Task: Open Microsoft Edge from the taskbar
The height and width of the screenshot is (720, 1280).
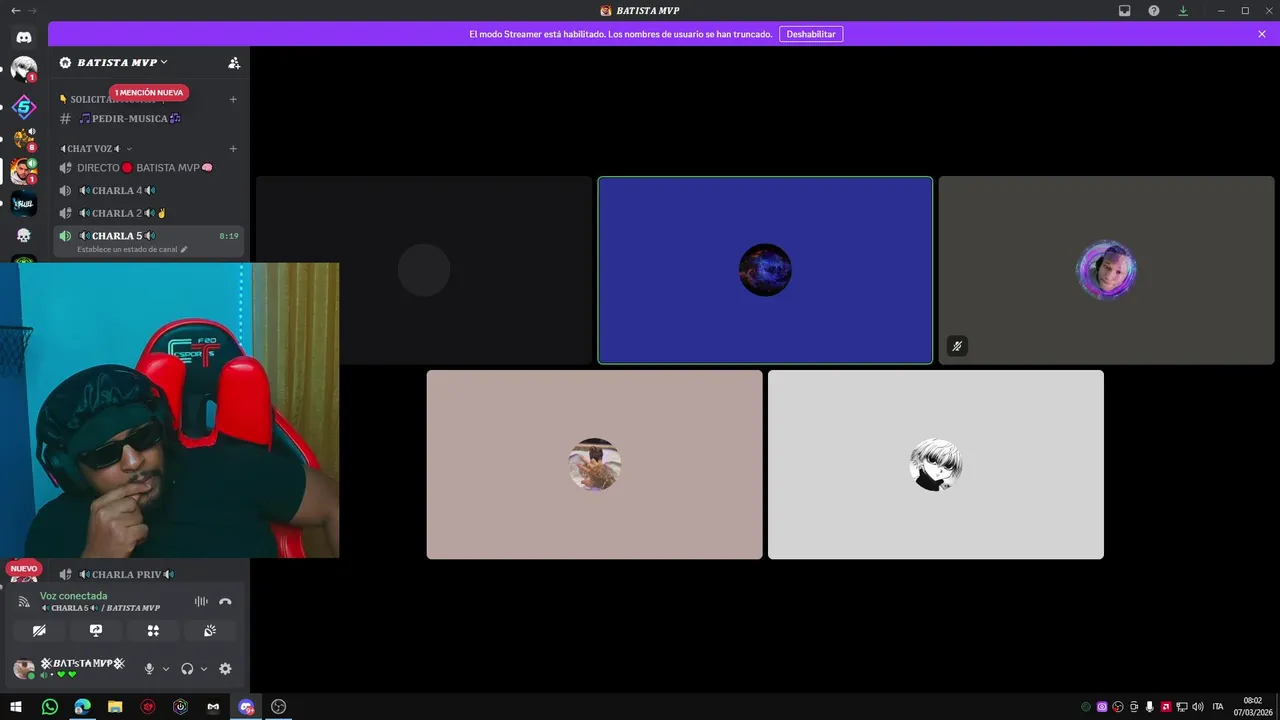Action: 82,707
